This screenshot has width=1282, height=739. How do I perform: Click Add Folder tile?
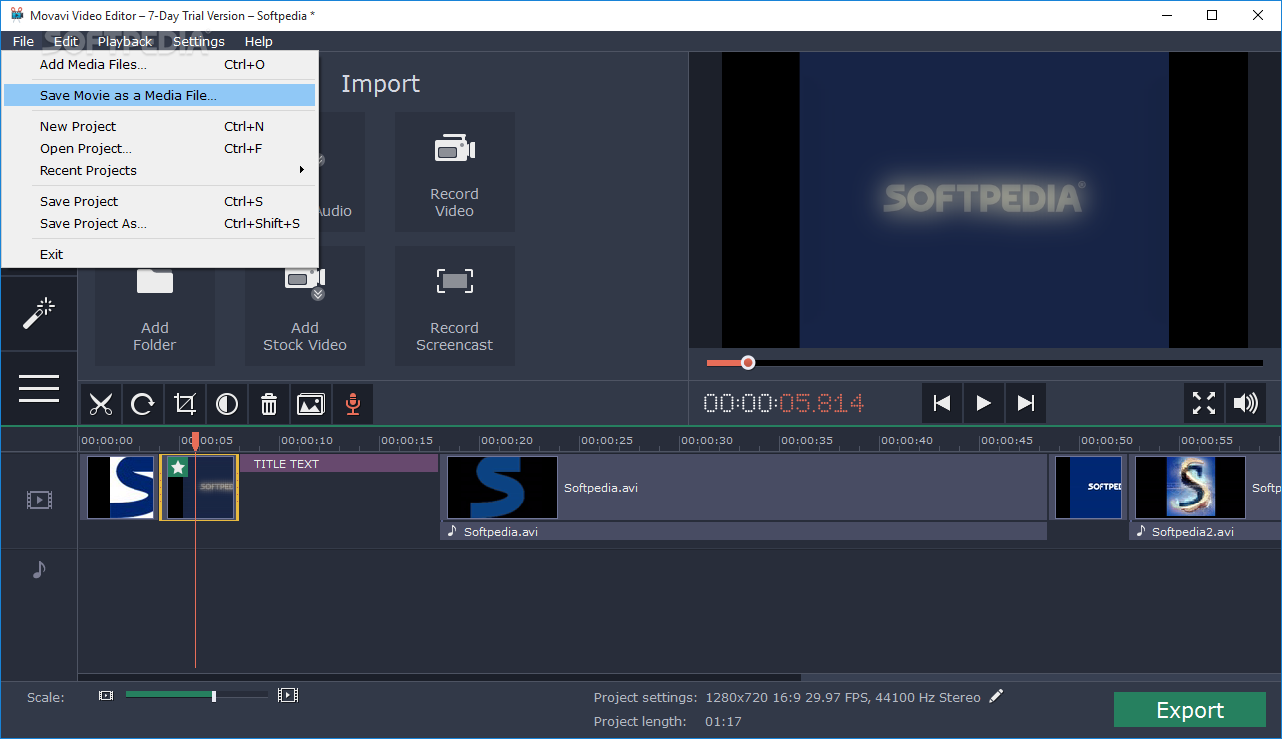[x=155, y=306]
